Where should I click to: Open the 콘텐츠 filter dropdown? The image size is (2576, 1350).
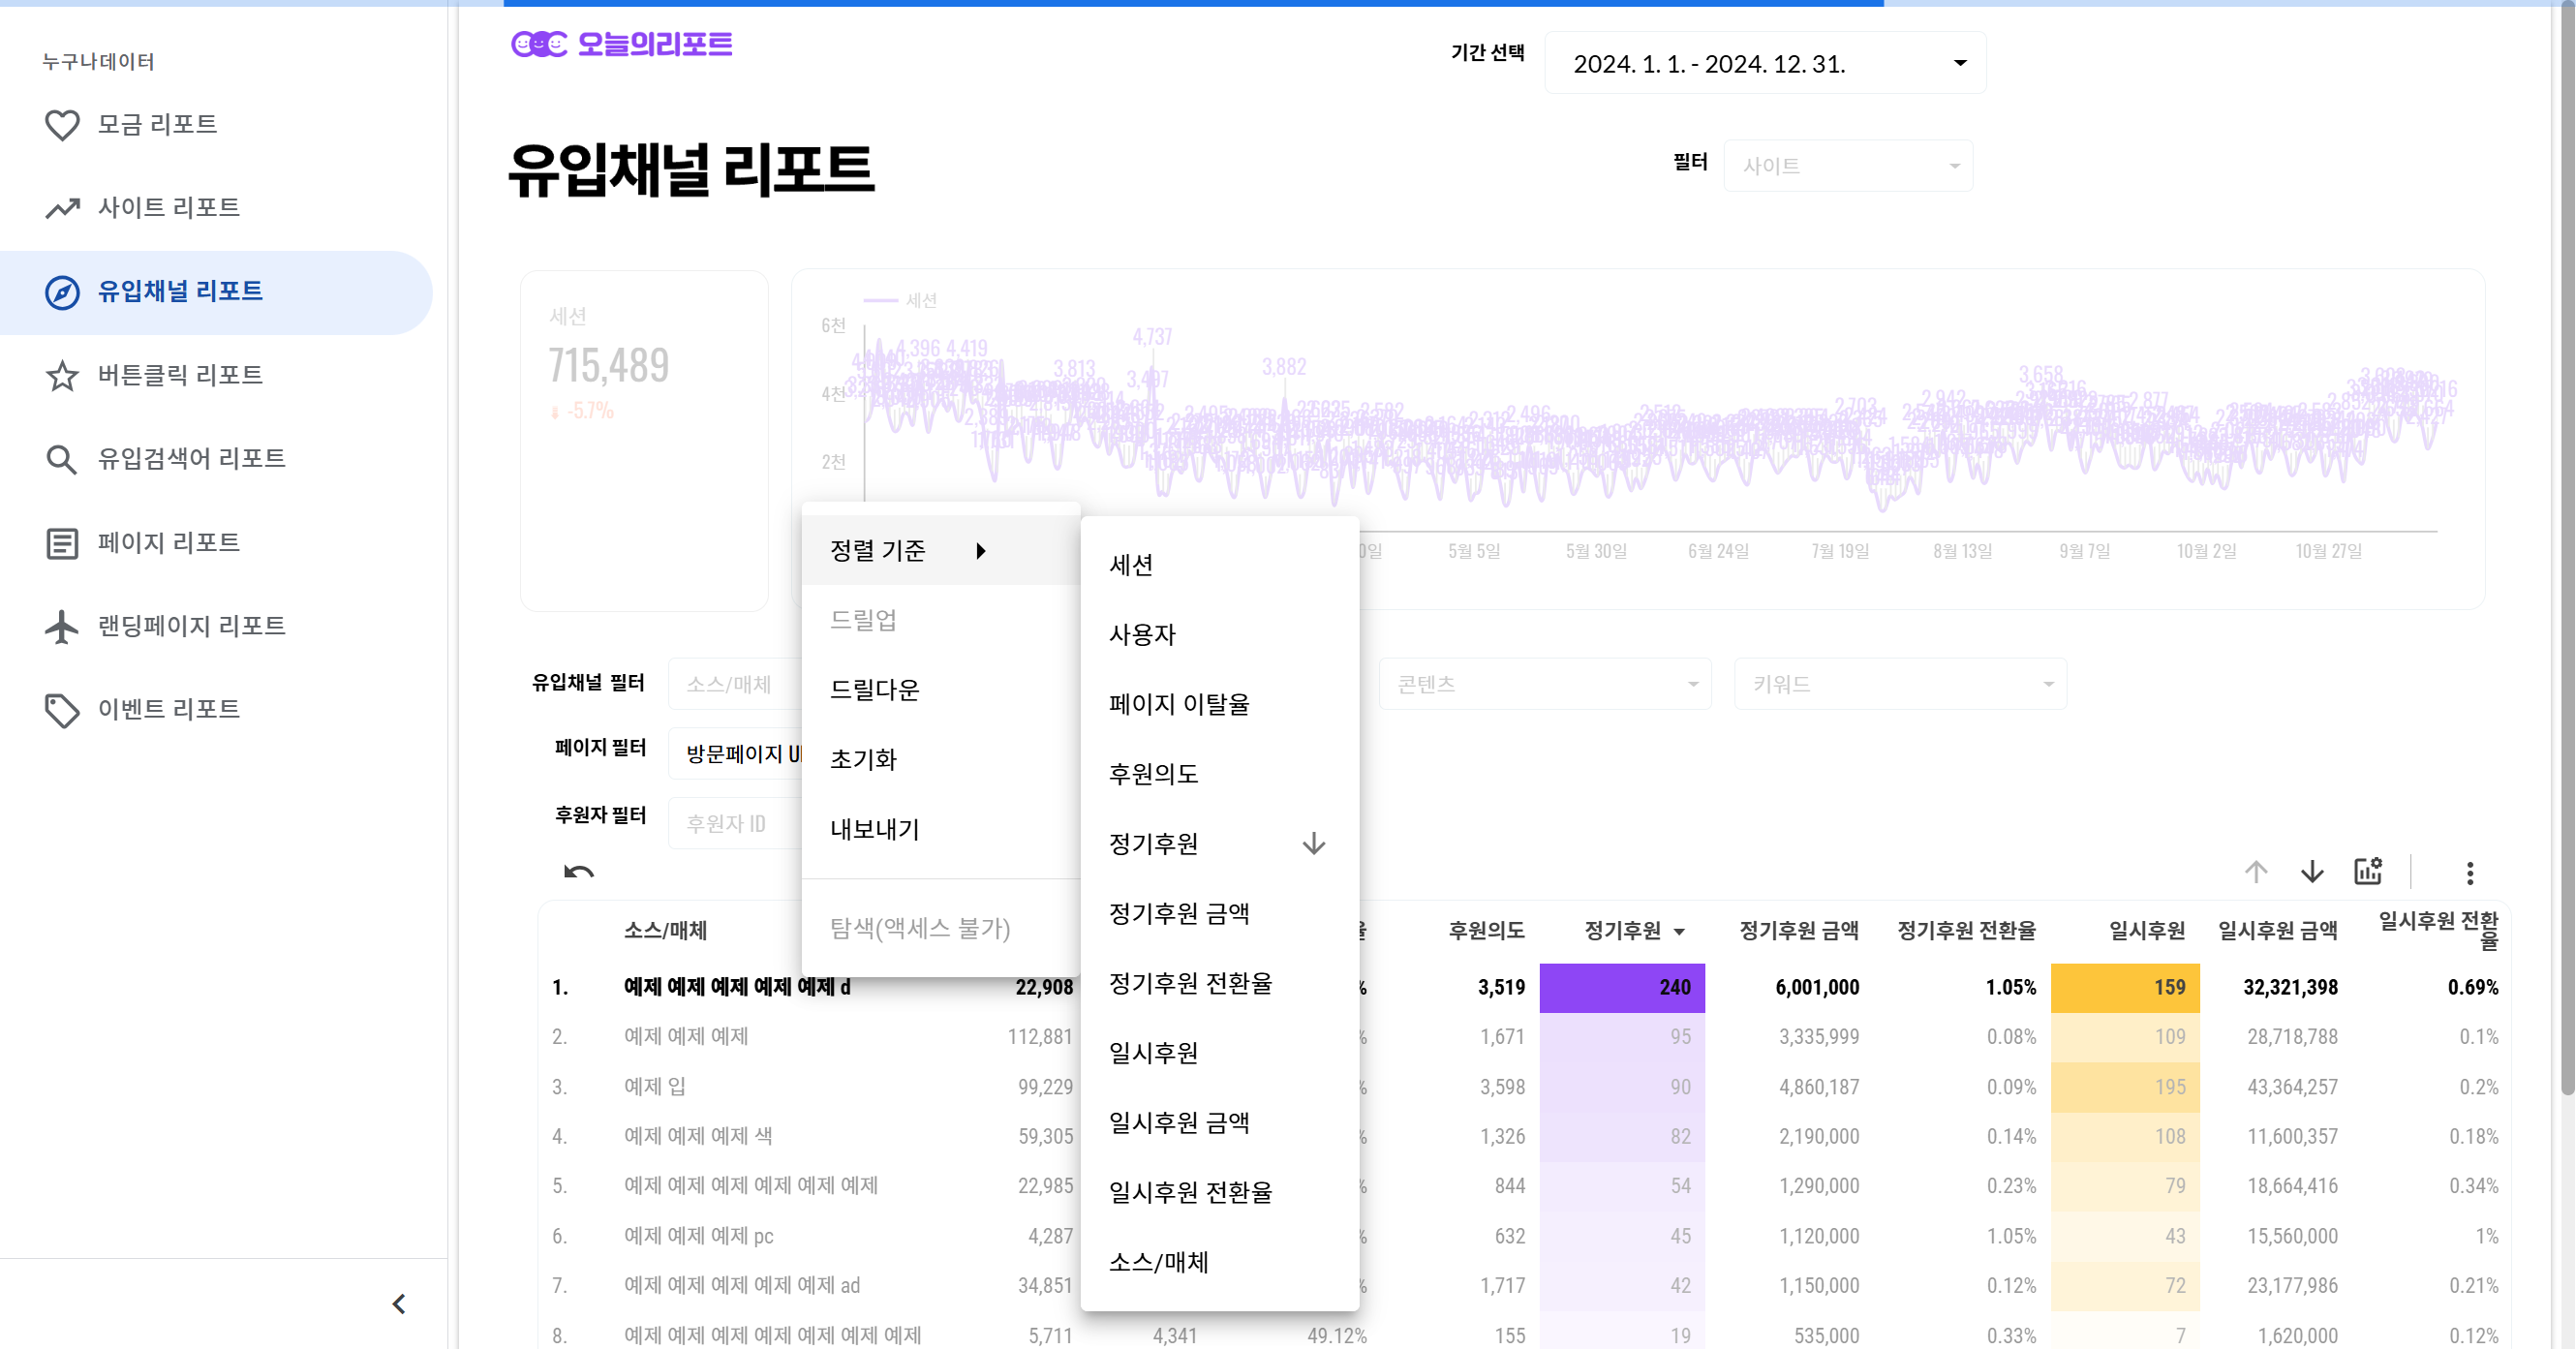(x=1545, y=684)
